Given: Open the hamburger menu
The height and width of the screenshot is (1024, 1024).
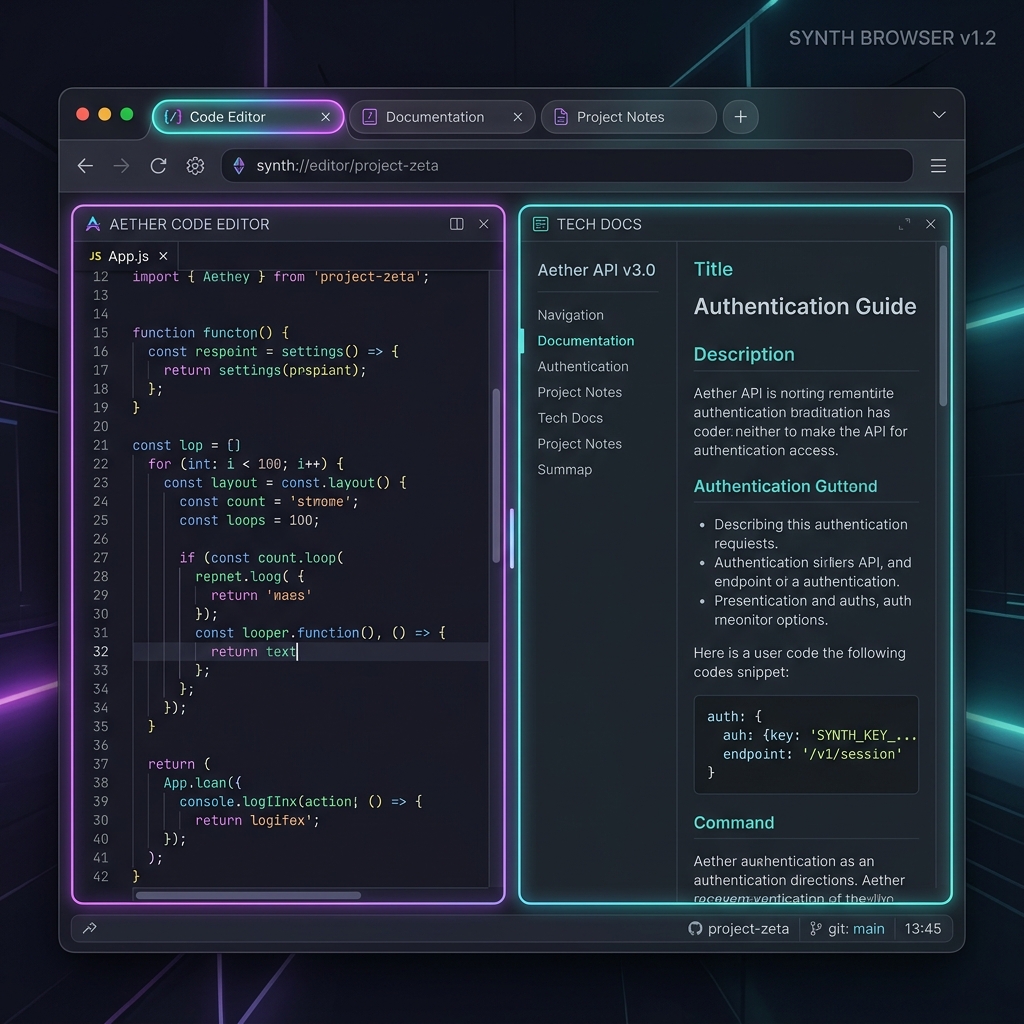Looking at the screenshot, I should (x=938, y=166).
